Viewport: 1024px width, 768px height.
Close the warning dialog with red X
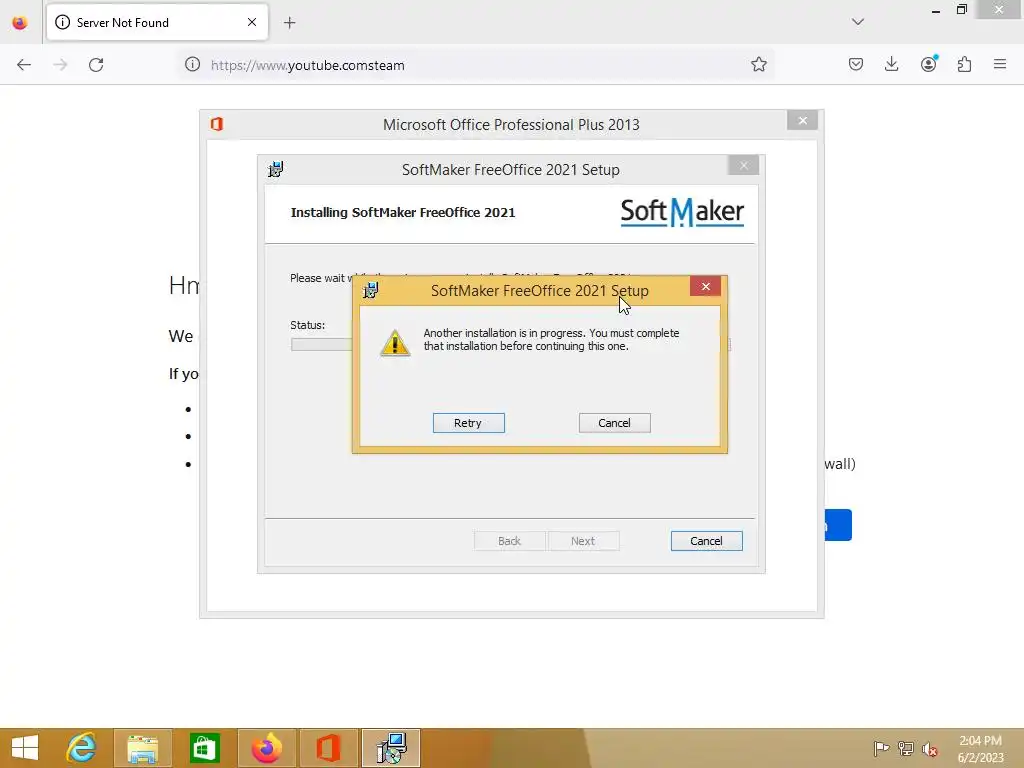click(x=705, y=286)
